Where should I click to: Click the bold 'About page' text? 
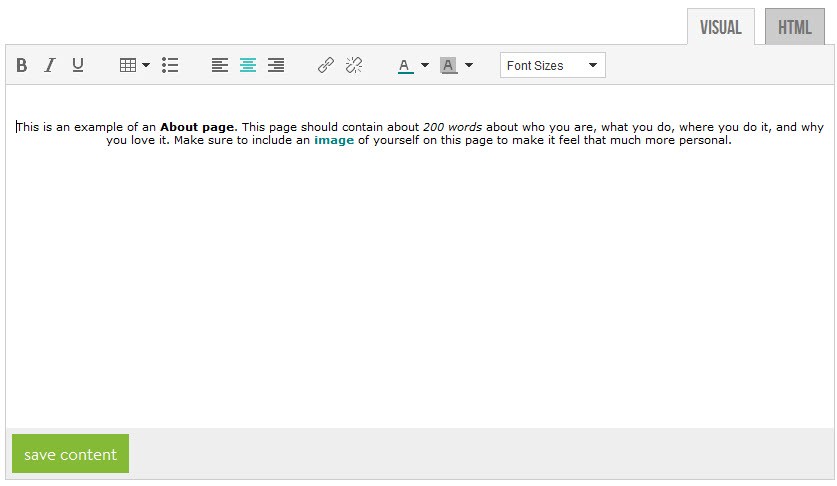coord(197,127)
